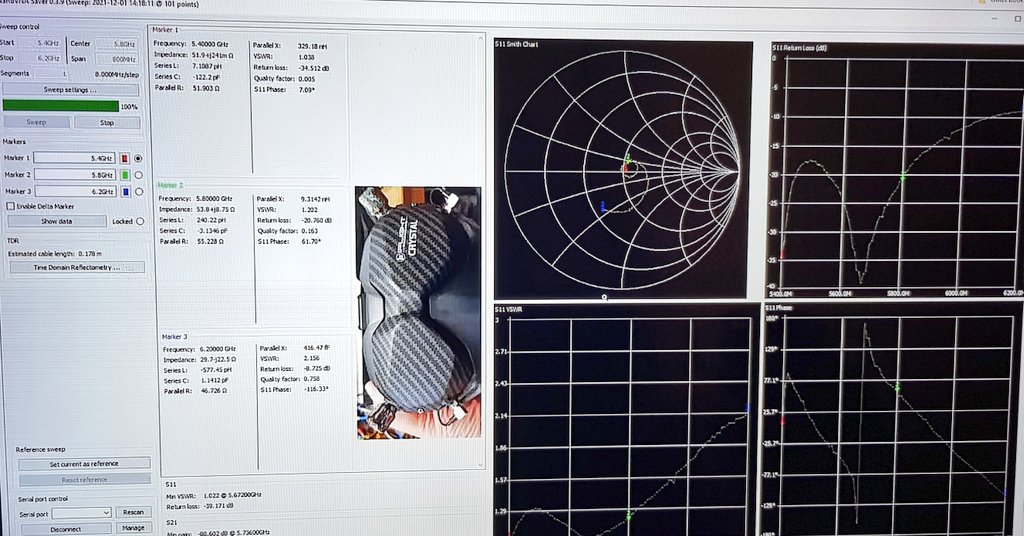1024x536 pixels.
Task: Click the 8.000MHz/step label
Action: tap(116, 74)
